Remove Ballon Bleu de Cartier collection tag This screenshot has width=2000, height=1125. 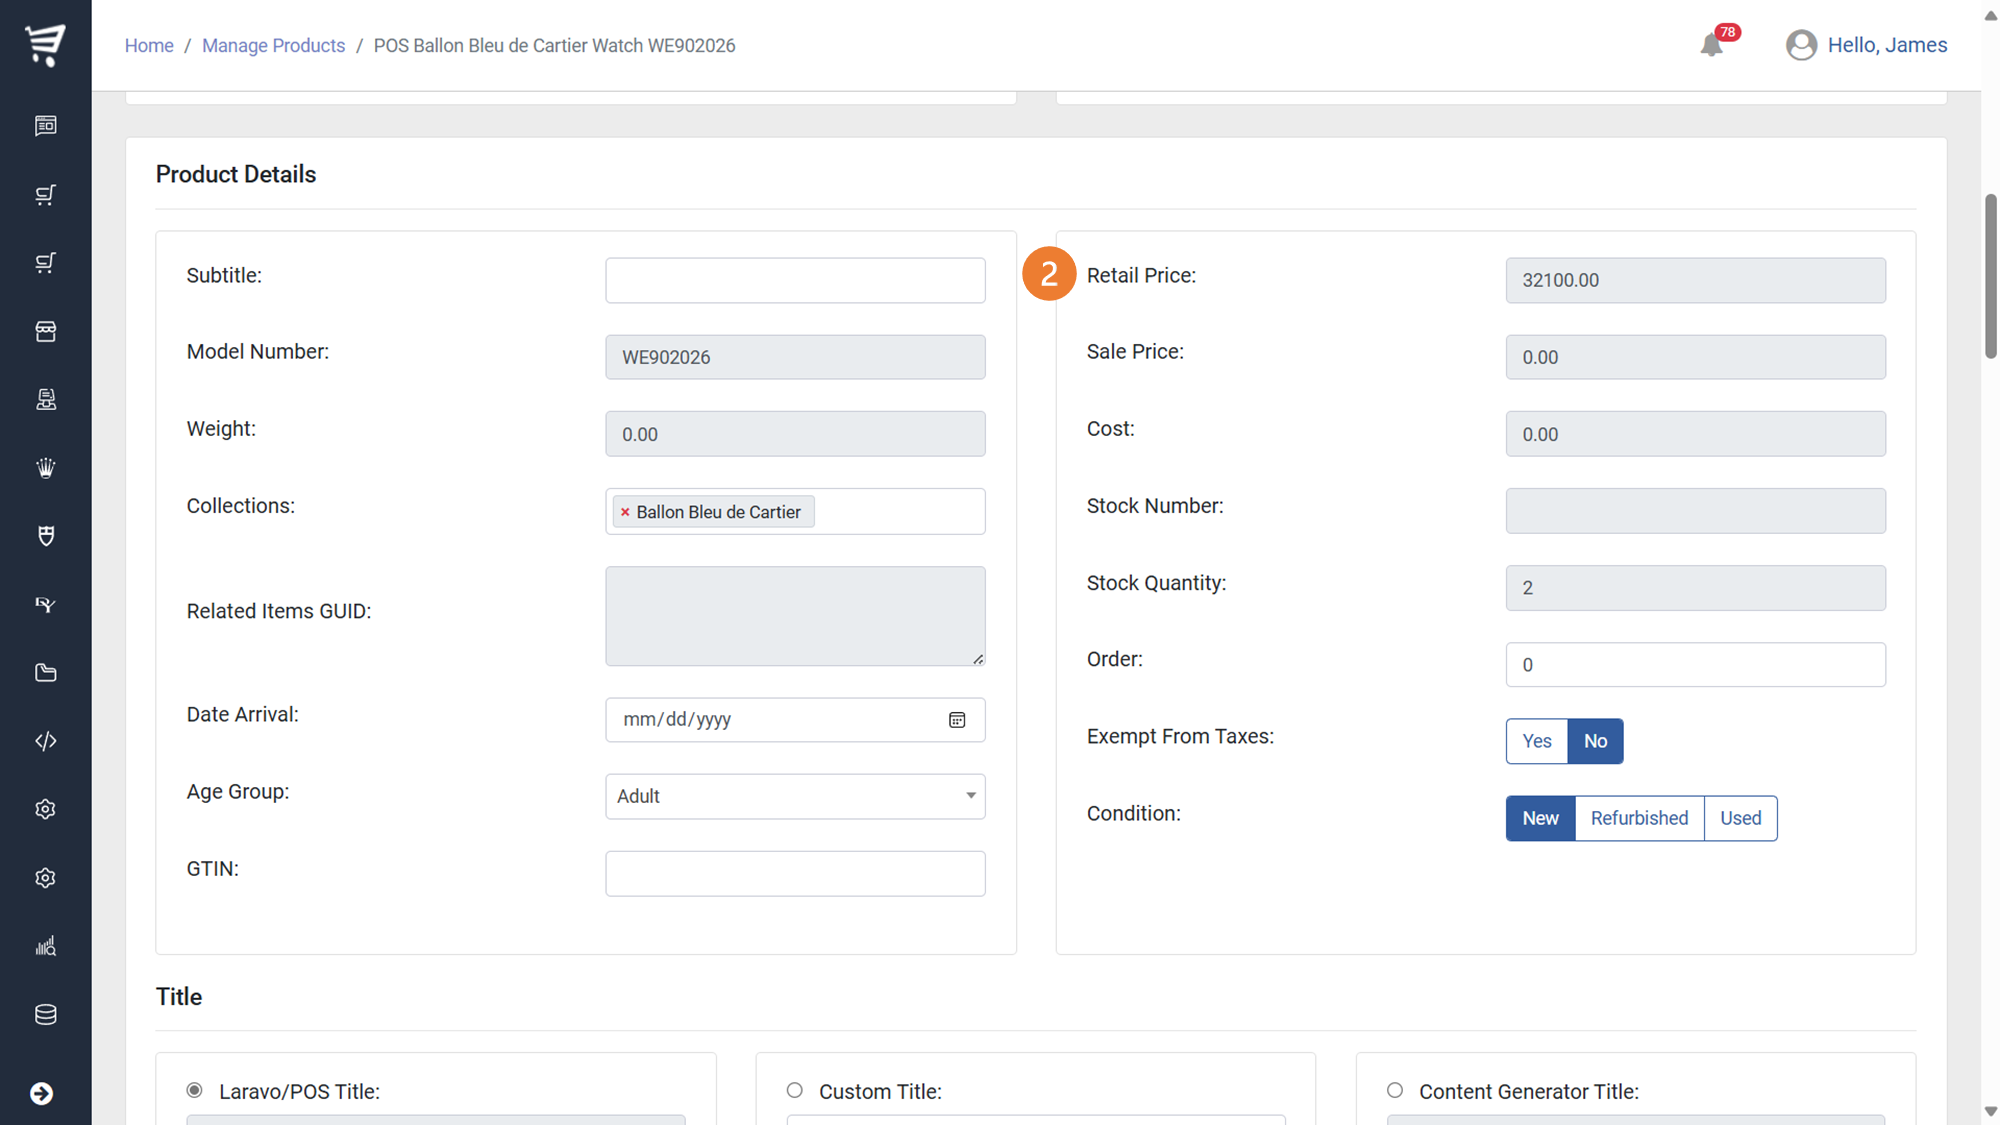click(625, 512)
